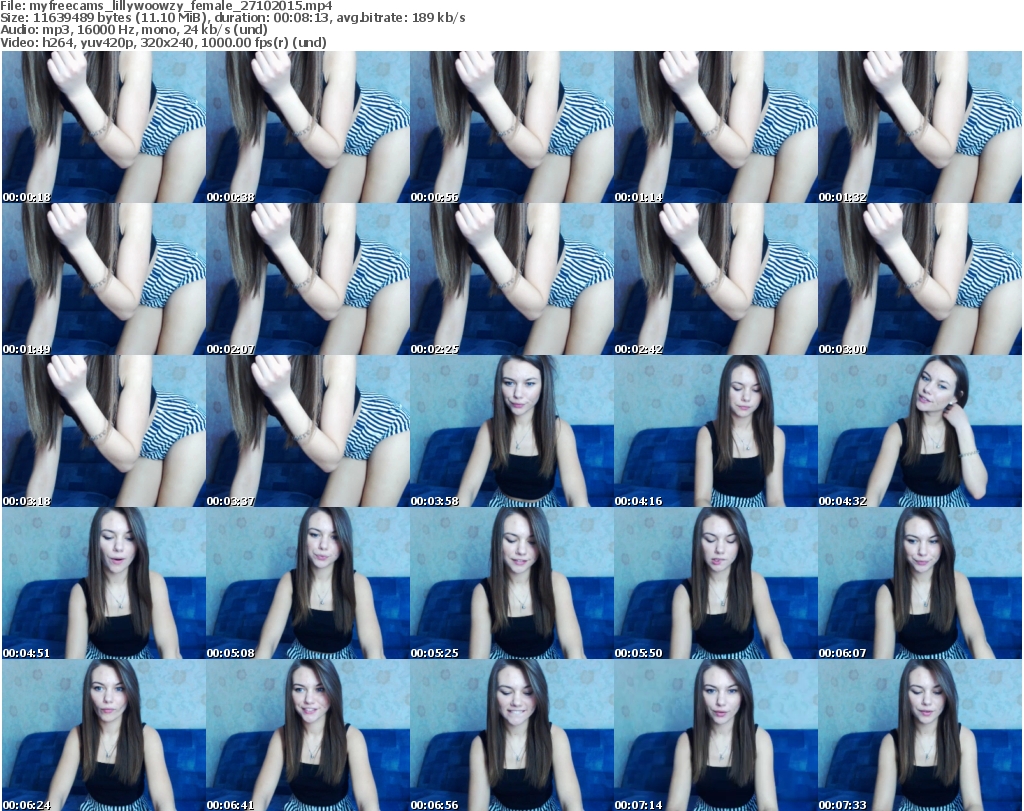
Task: Choose the frame marked 00:05:50
Action: [716, 583]
